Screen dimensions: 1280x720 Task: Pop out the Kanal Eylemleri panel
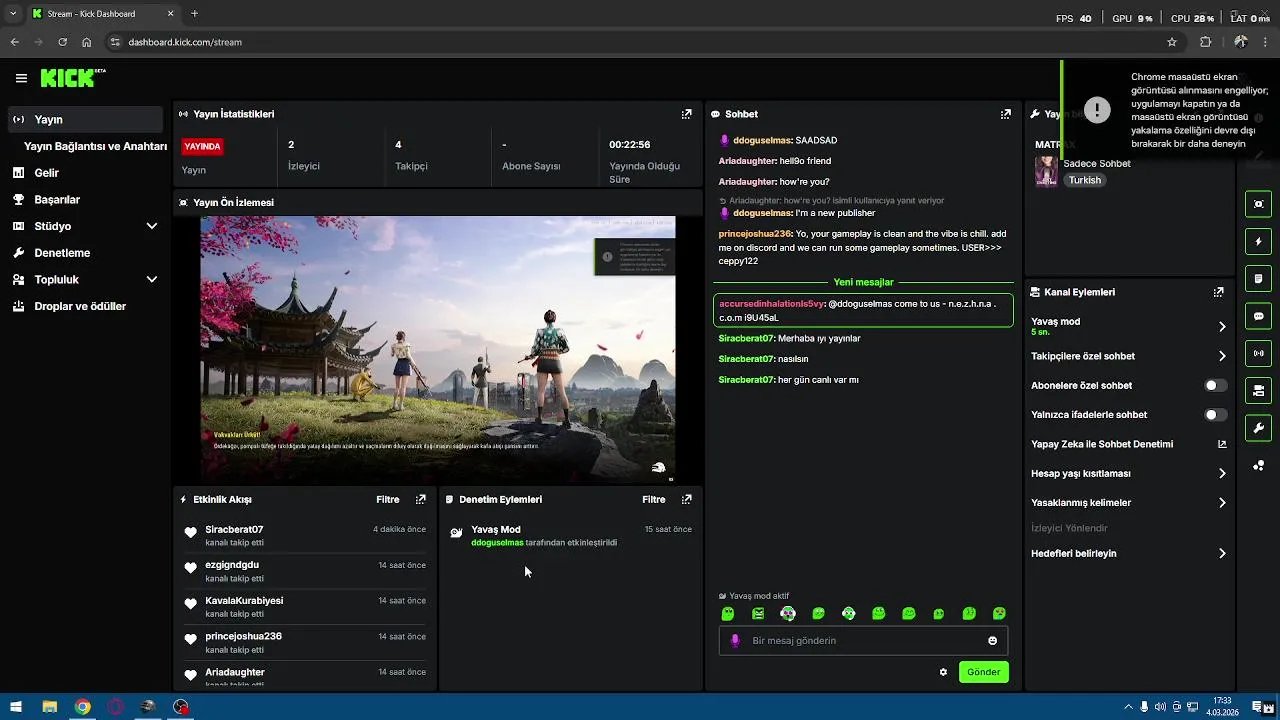[1218, 292]
